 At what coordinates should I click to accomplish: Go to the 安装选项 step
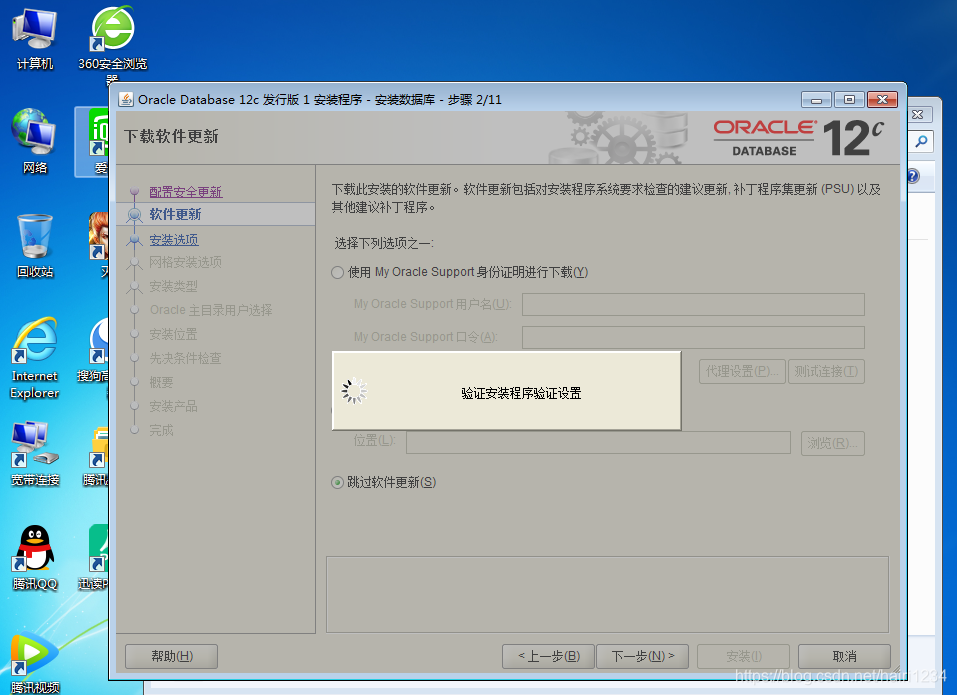tap(174, 240)
